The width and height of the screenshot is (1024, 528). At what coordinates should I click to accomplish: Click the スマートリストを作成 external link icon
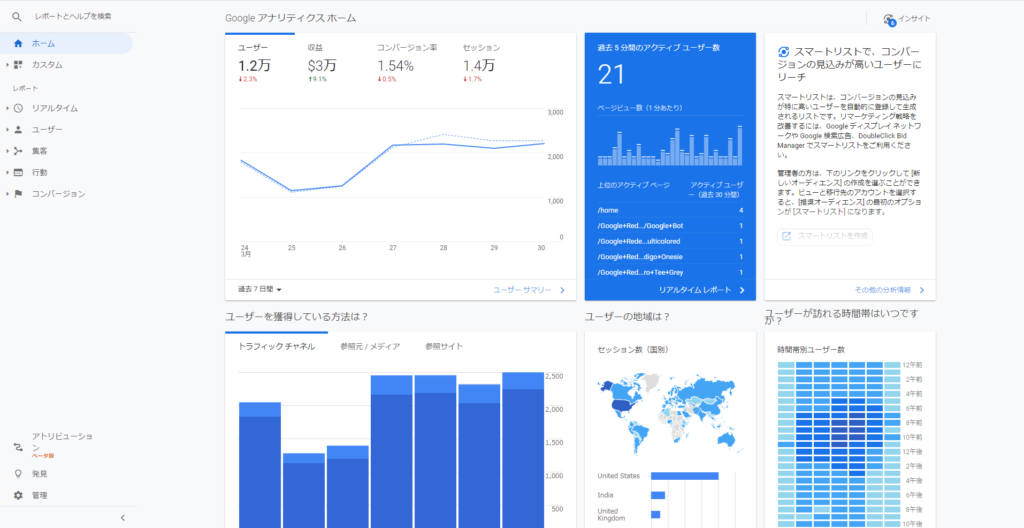pyautogui.click(x=786, y=236)
